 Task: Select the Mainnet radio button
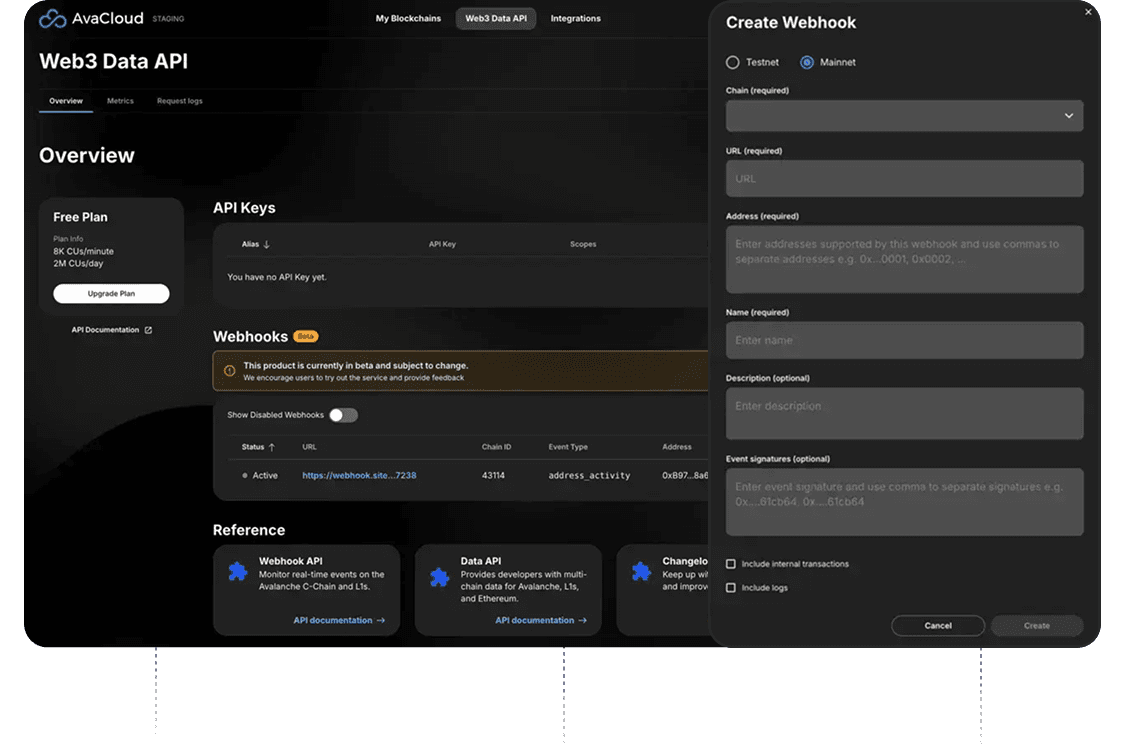click(x=807, y=62)
